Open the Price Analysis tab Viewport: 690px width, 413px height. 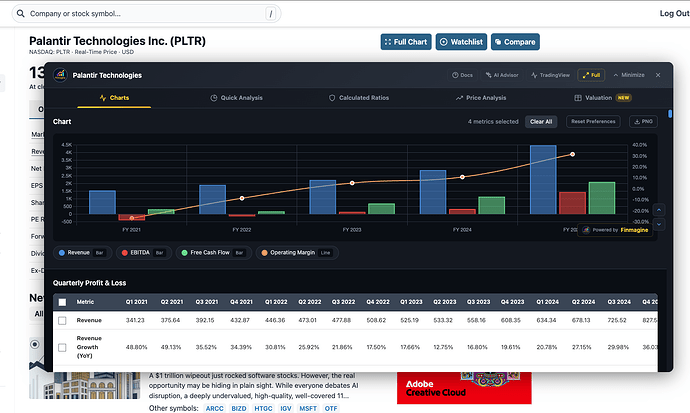click(481, 98)
